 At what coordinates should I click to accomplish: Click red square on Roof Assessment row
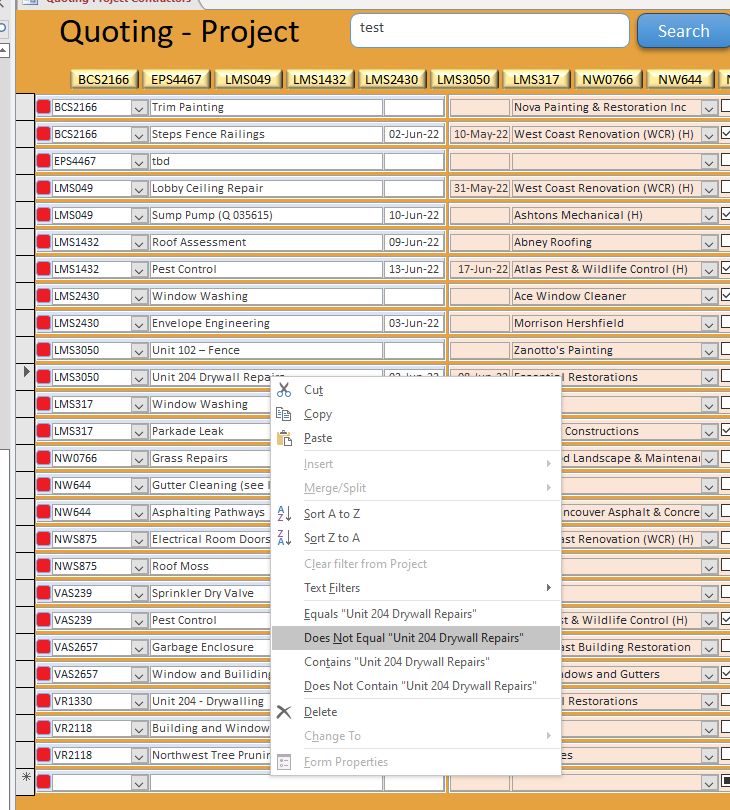click(x=43, y=242)
